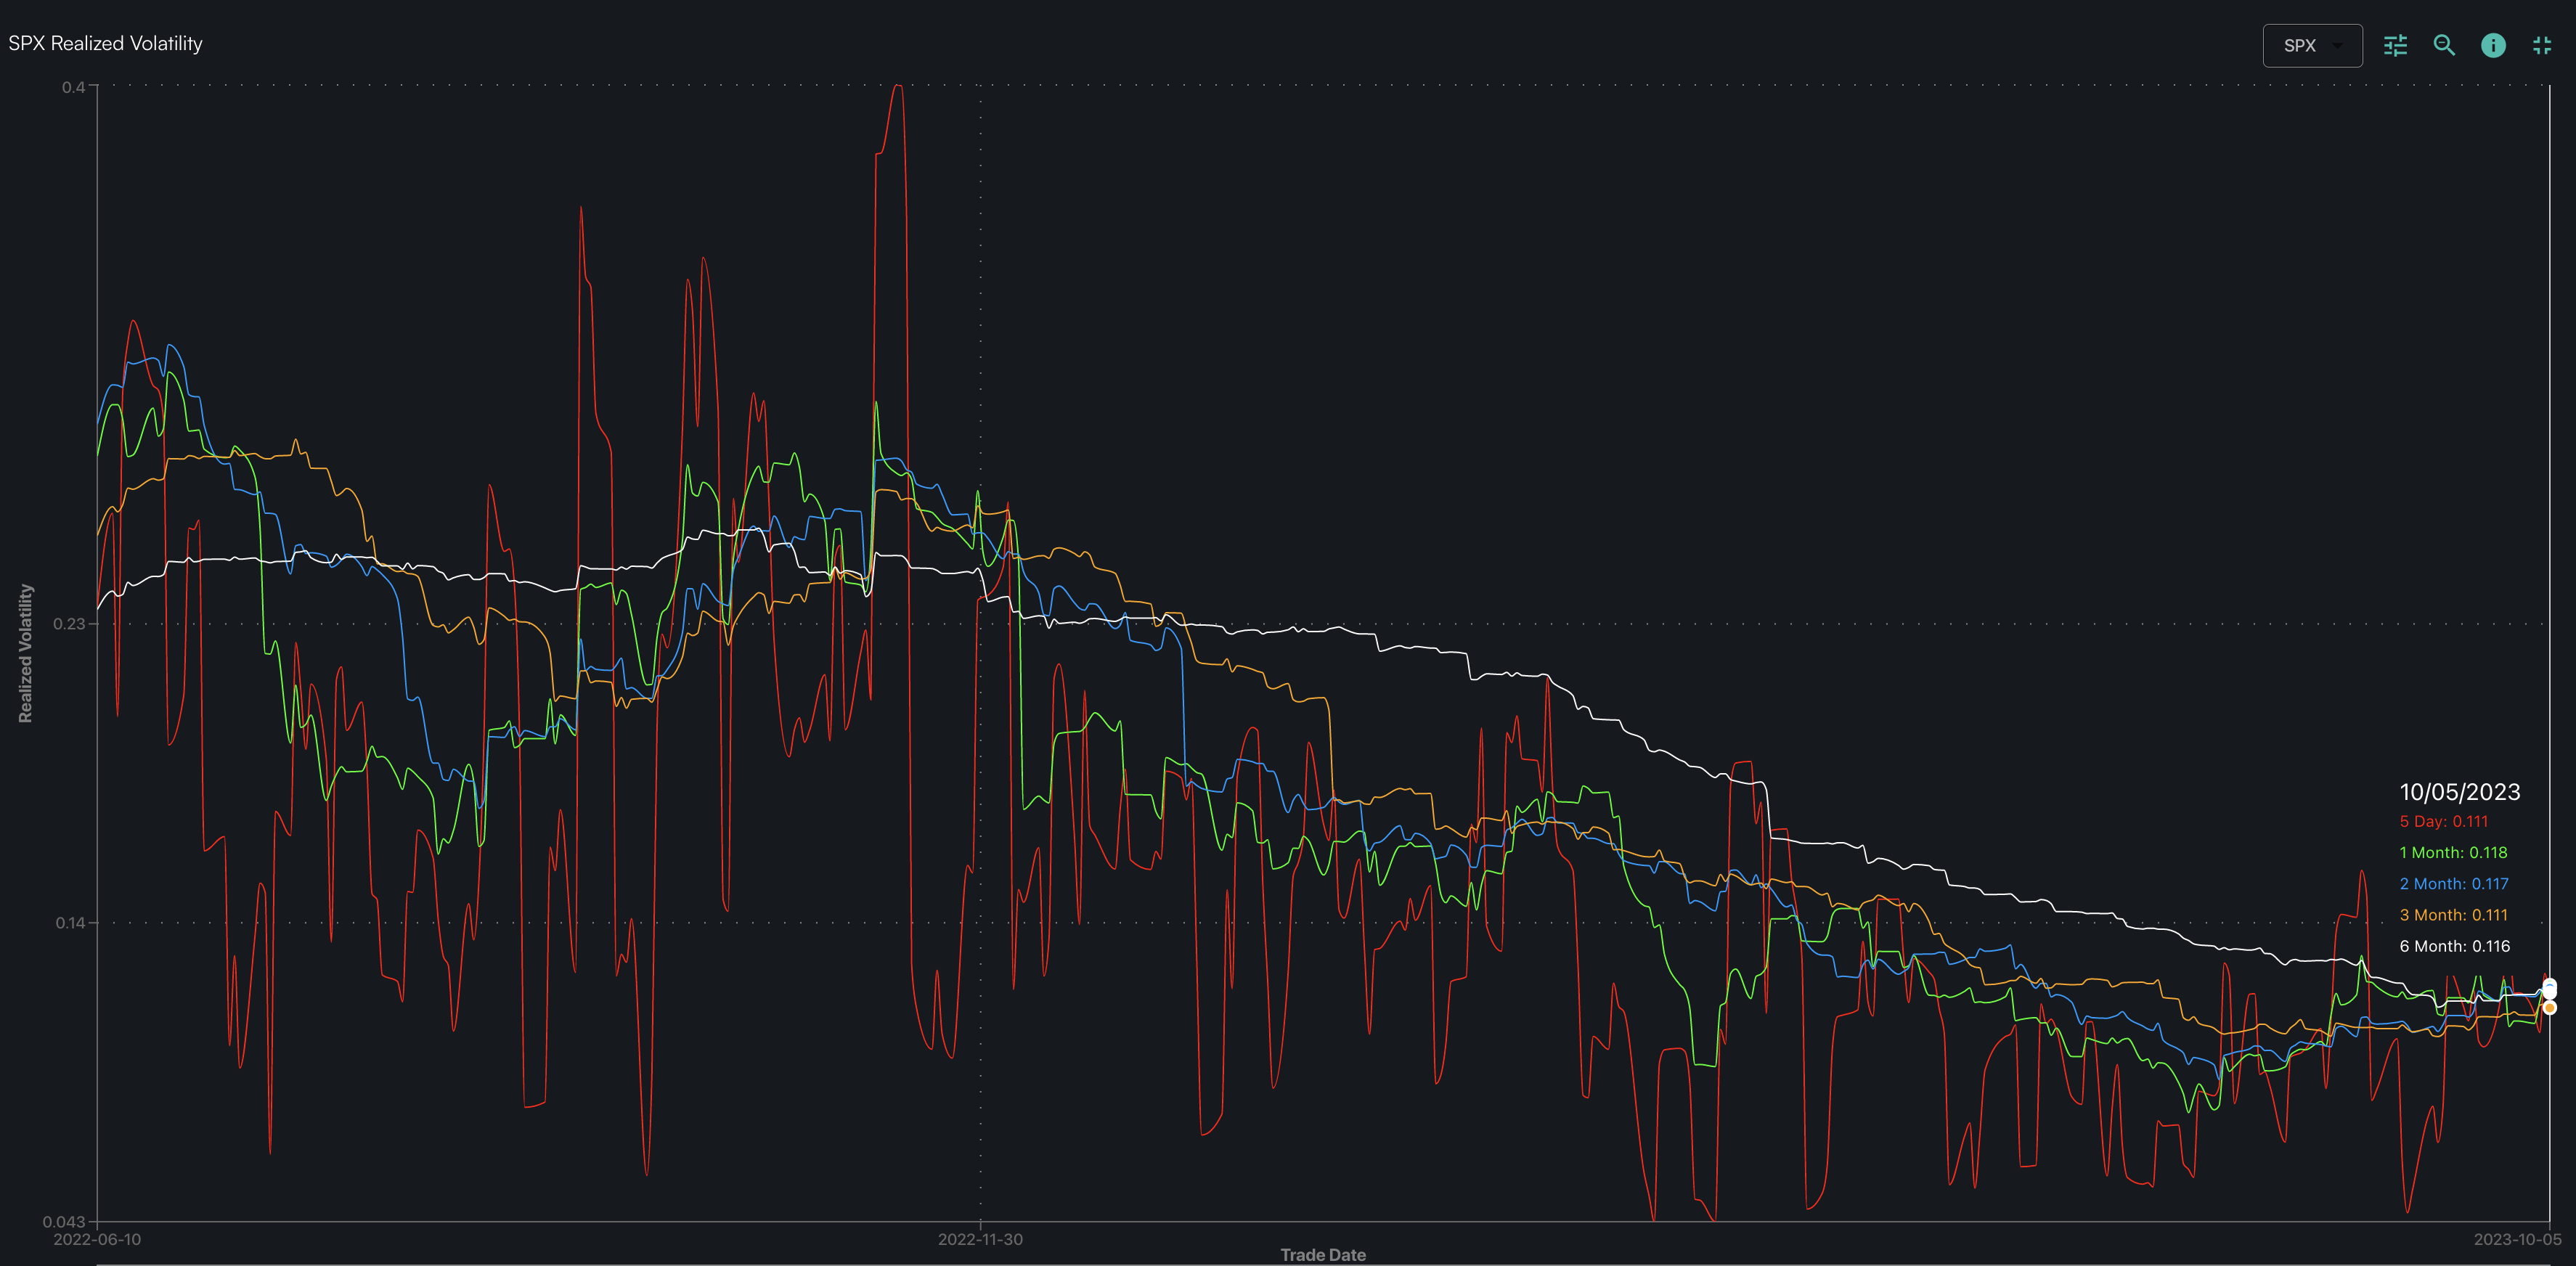The width and height of the screenshot is (2576, 1266).
Task: Open the chart info icon
Action: tap(2493, 46)
